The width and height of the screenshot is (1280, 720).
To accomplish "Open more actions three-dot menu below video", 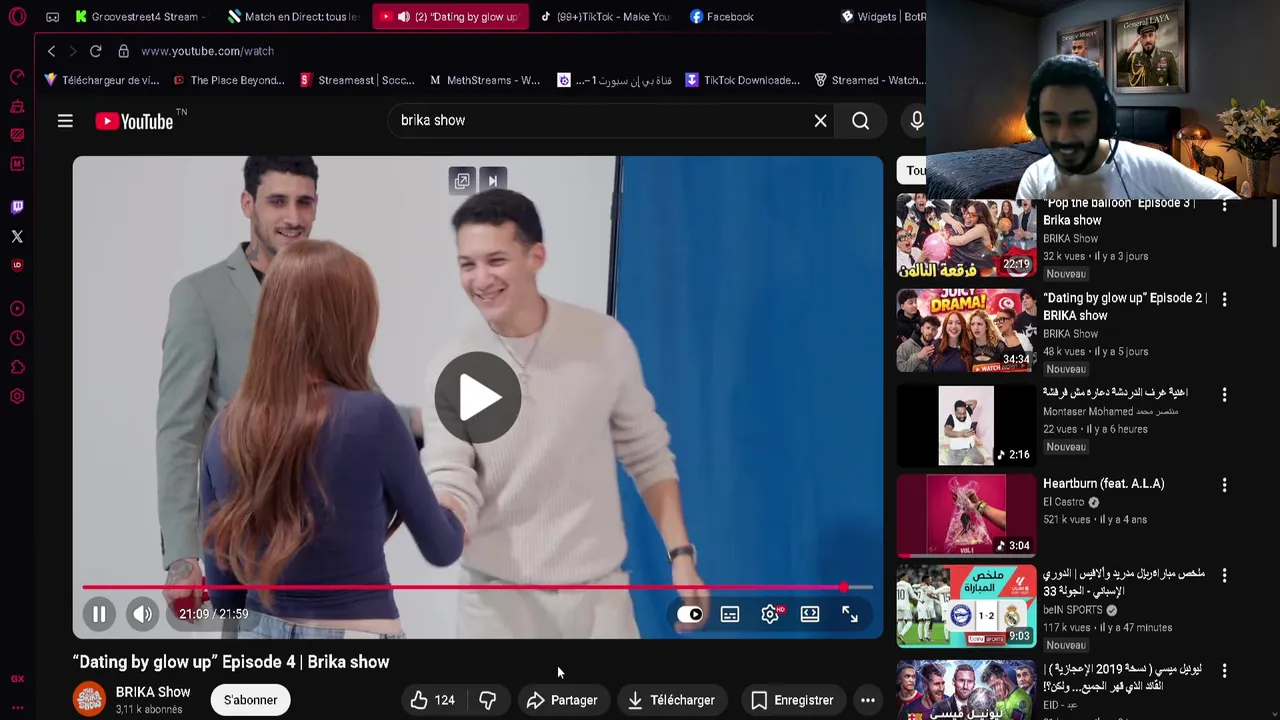I will 868,700.
